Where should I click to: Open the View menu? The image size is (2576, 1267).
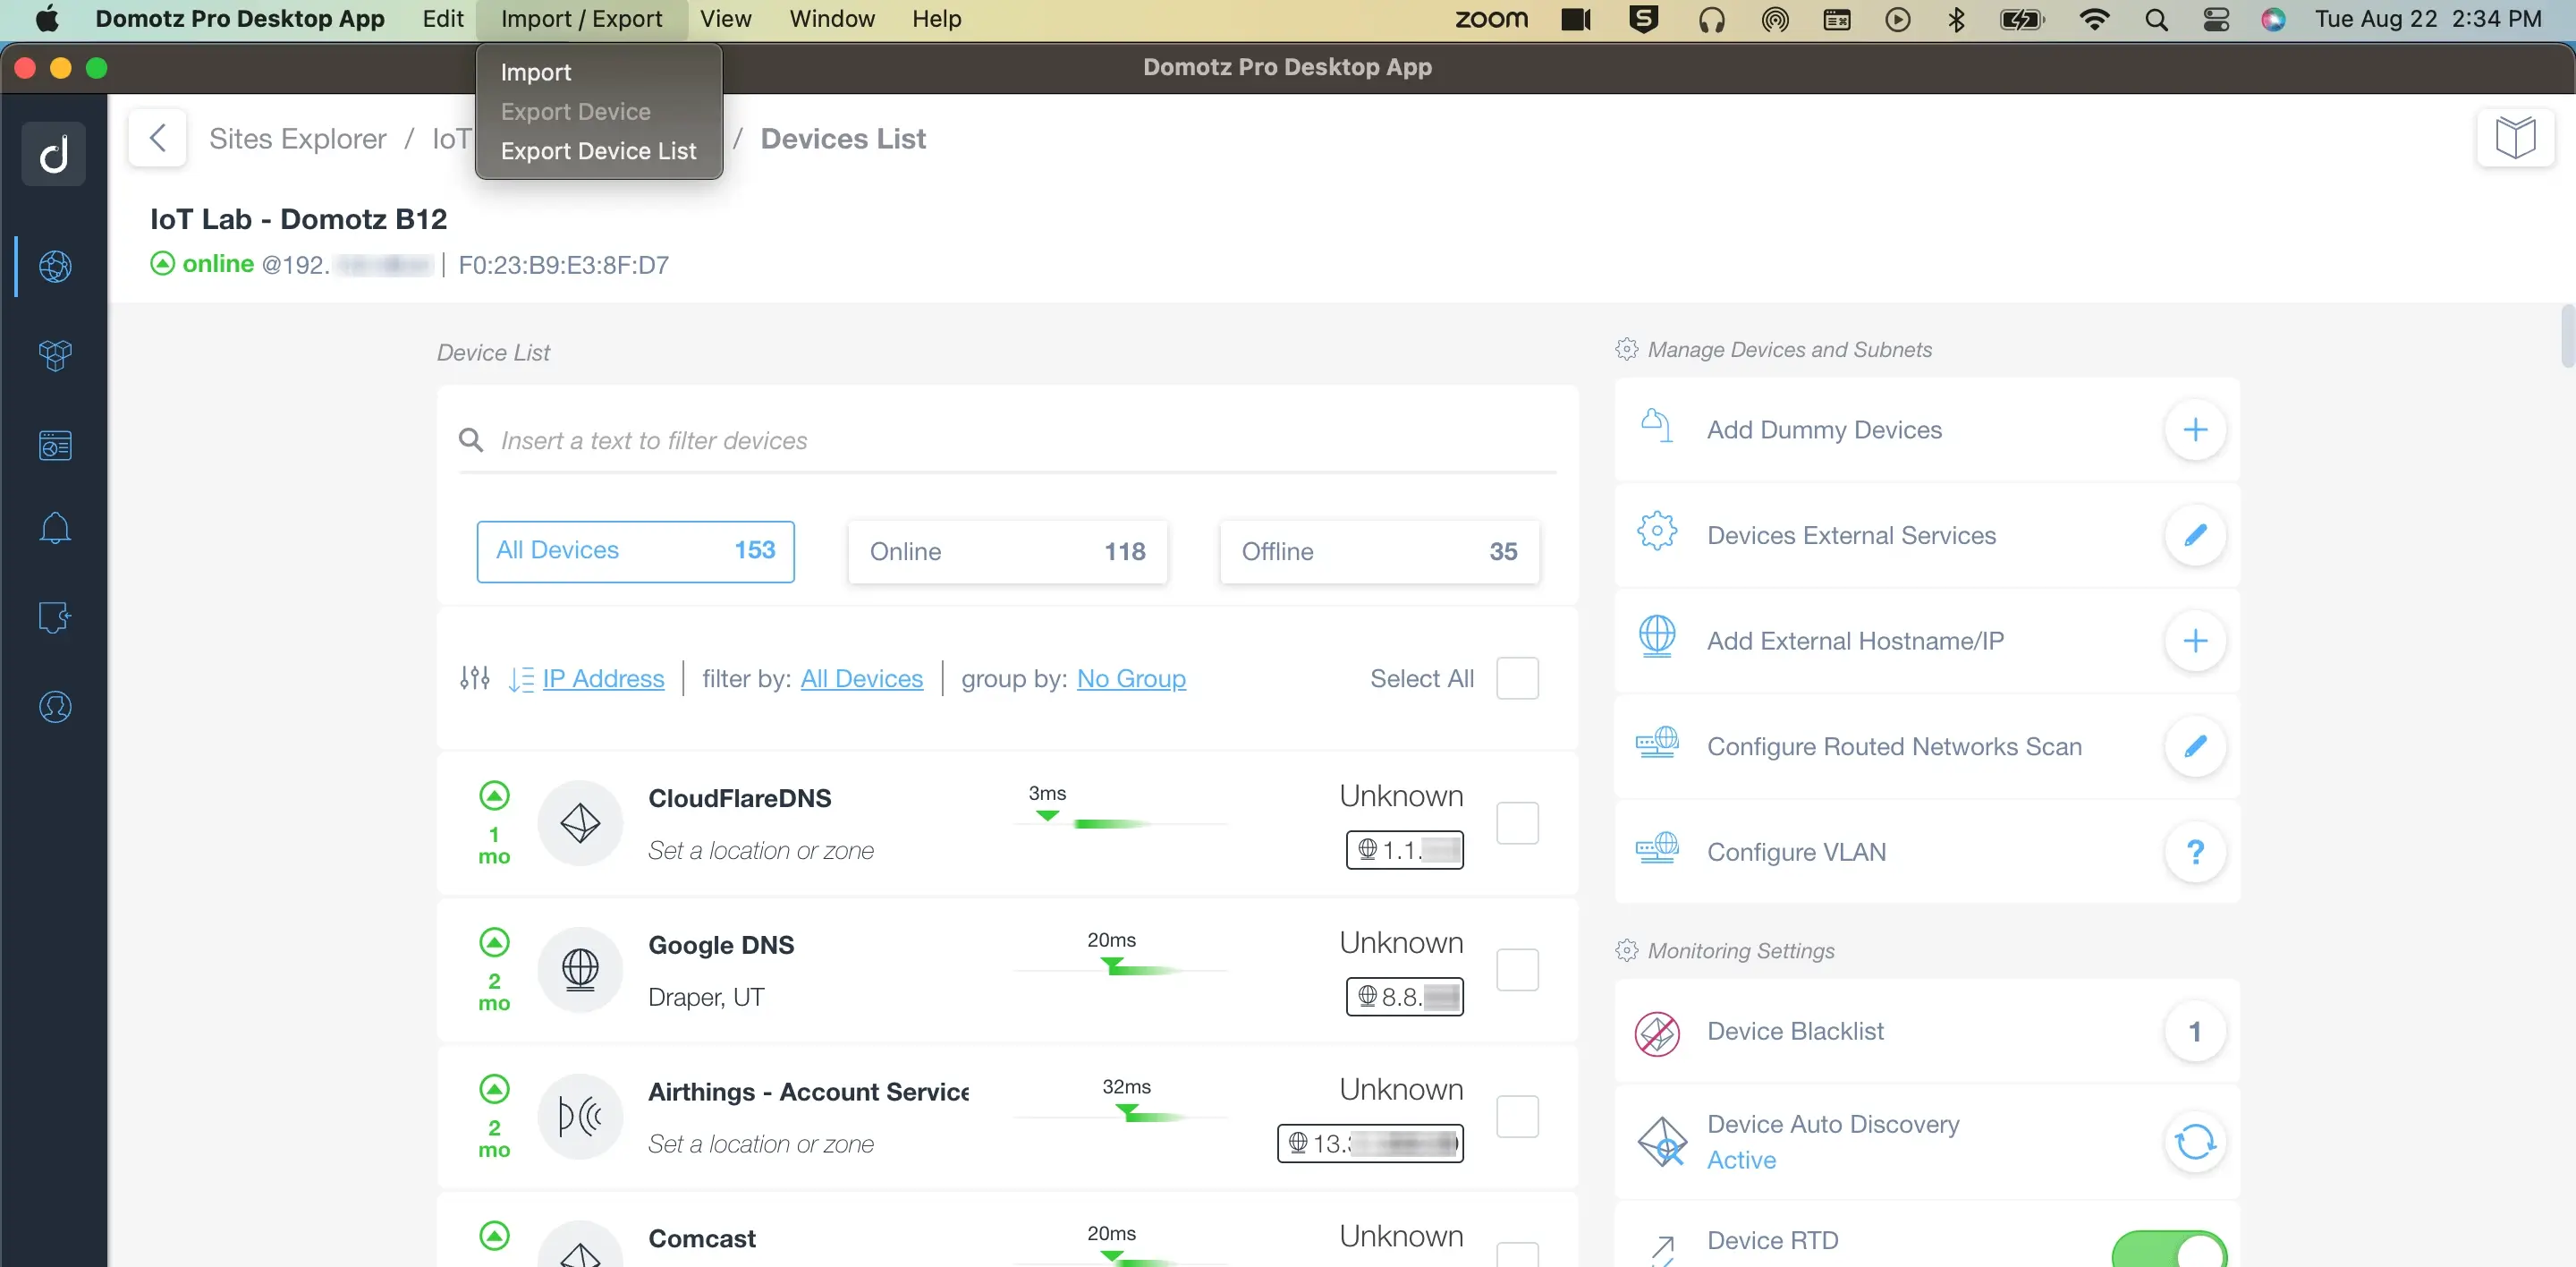725,19
